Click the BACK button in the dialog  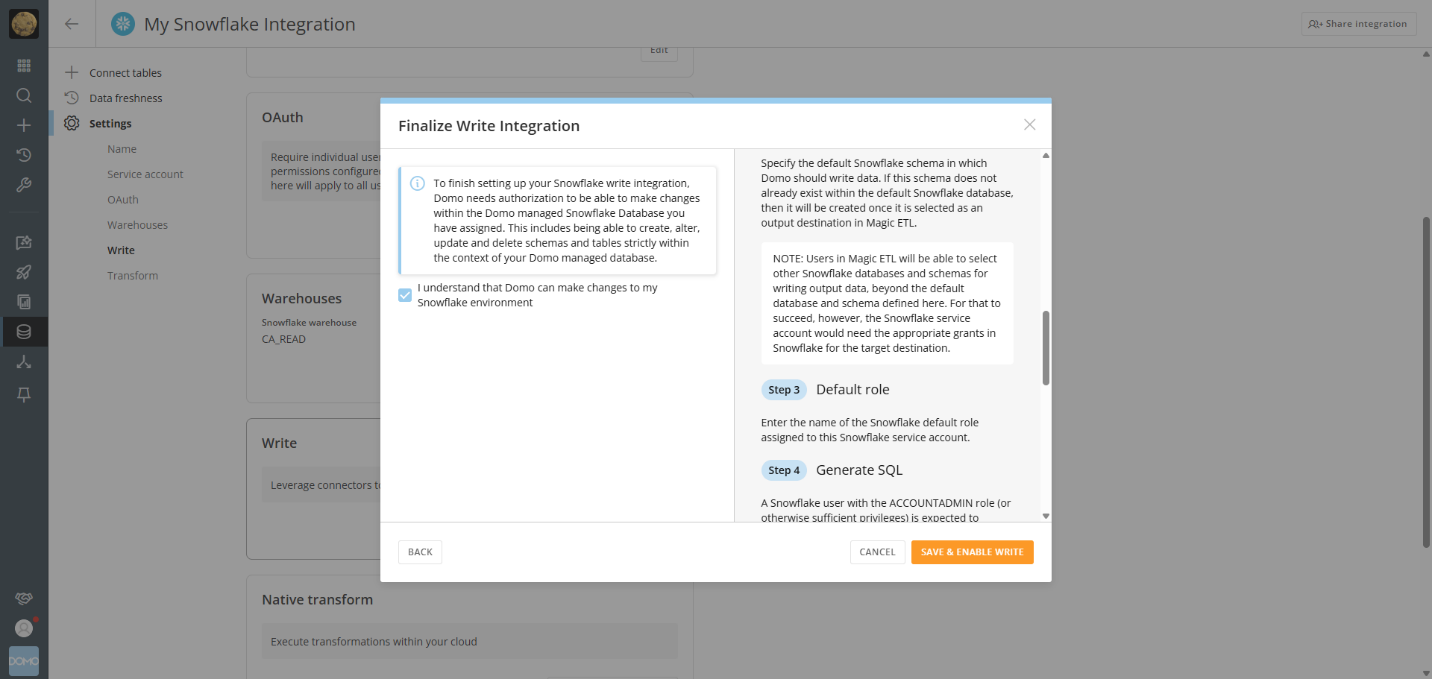pyautogui.click(x=420, y=552)
